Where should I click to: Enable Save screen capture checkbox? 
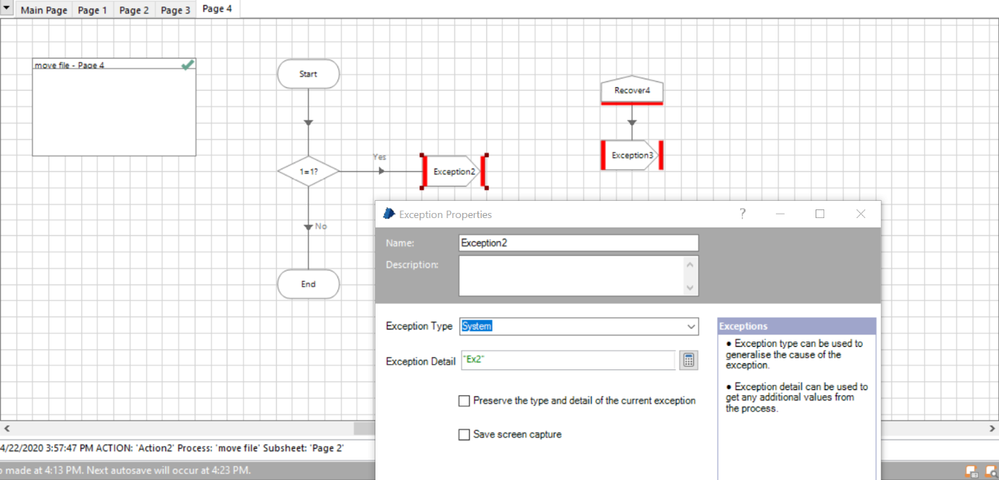point(464,435)
